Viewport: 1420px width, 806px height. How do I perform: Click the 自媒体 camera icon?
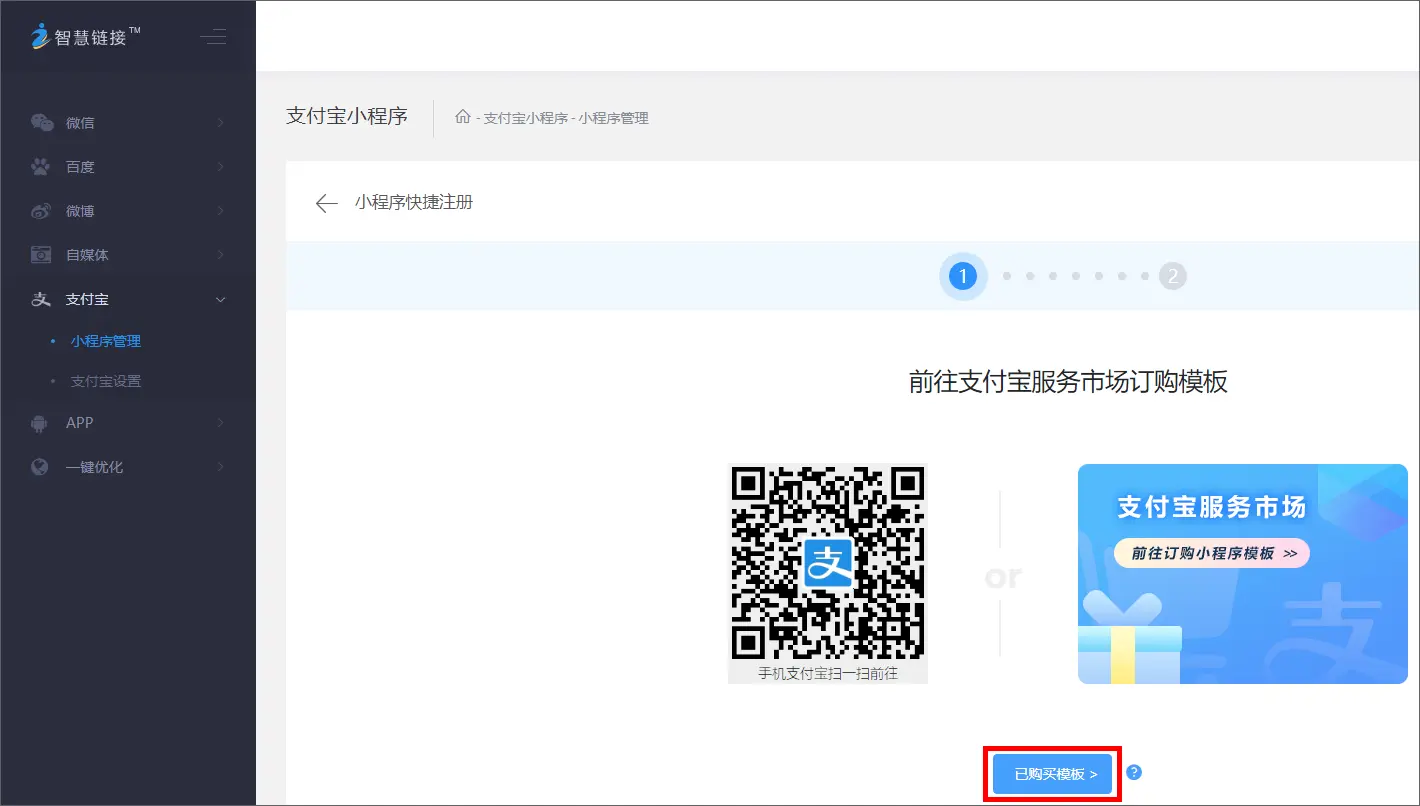point(41,255)
